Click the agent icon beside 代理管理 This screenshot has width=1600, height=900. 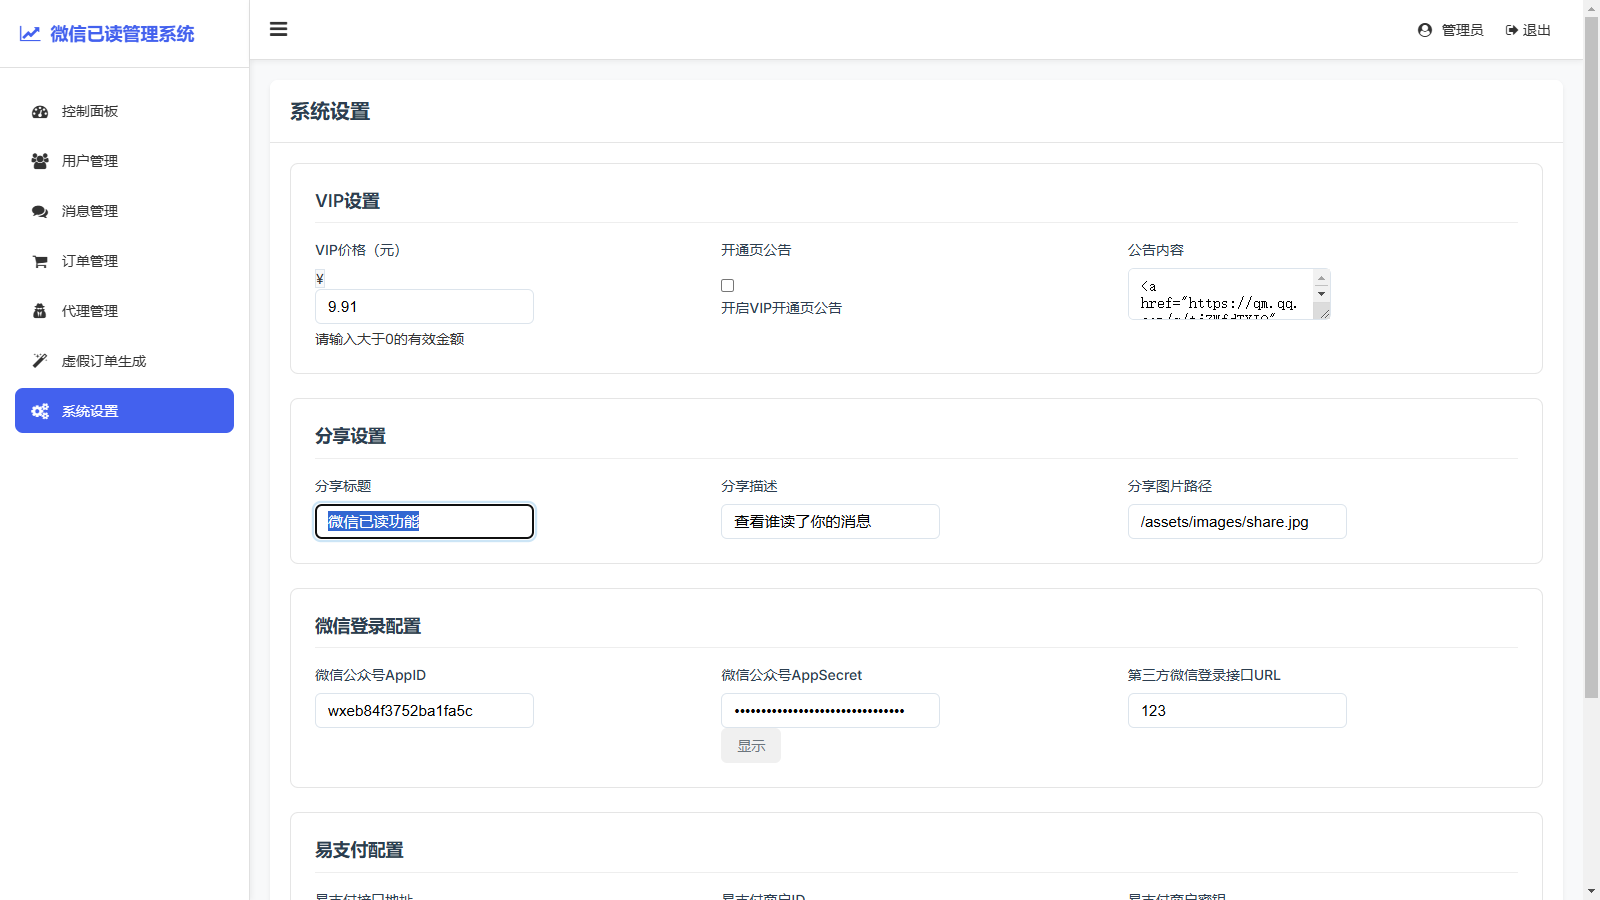[x=40, y=311]
